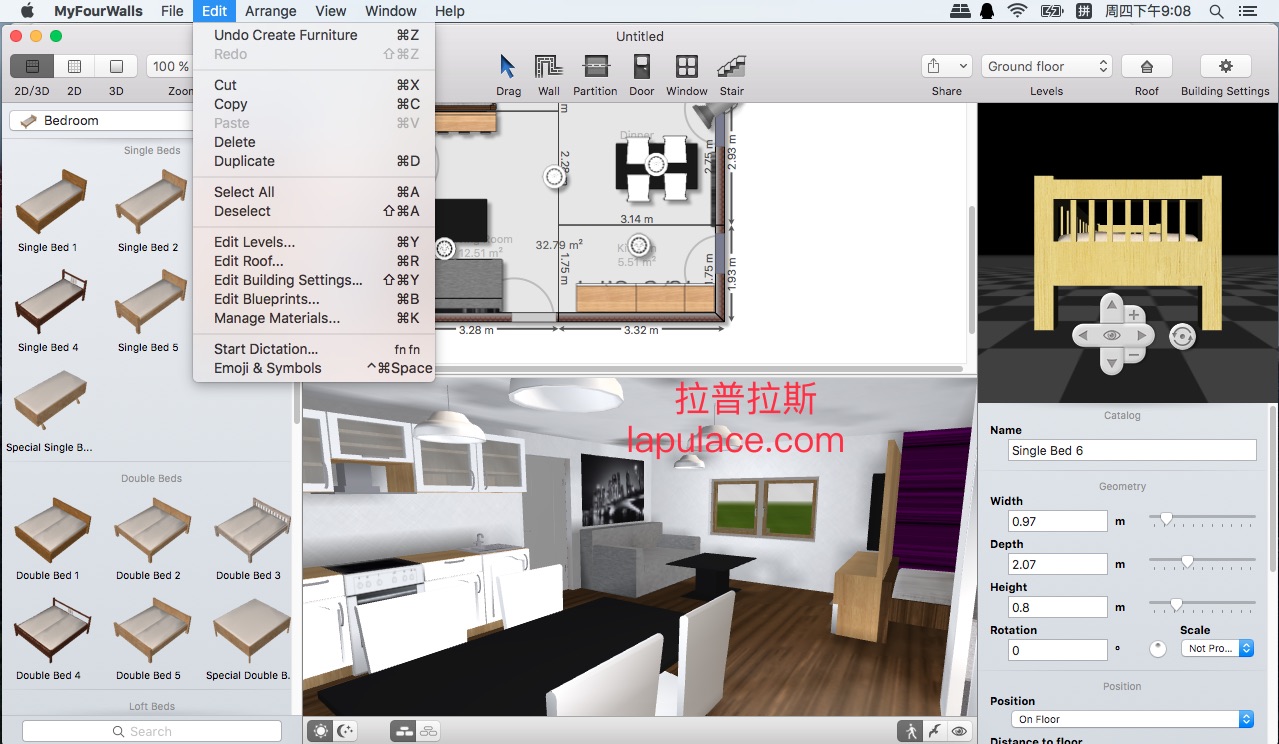This screenshot has height=744, width=1279.
Task: Open Building Settings gear
Action: 1225,66
